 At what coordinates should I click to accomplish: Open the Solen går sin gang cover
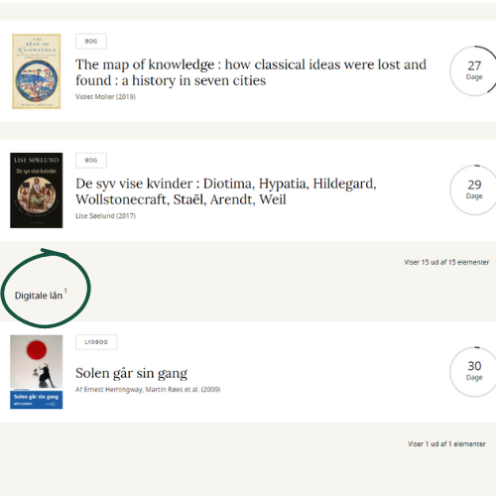(x=36, y=372)
